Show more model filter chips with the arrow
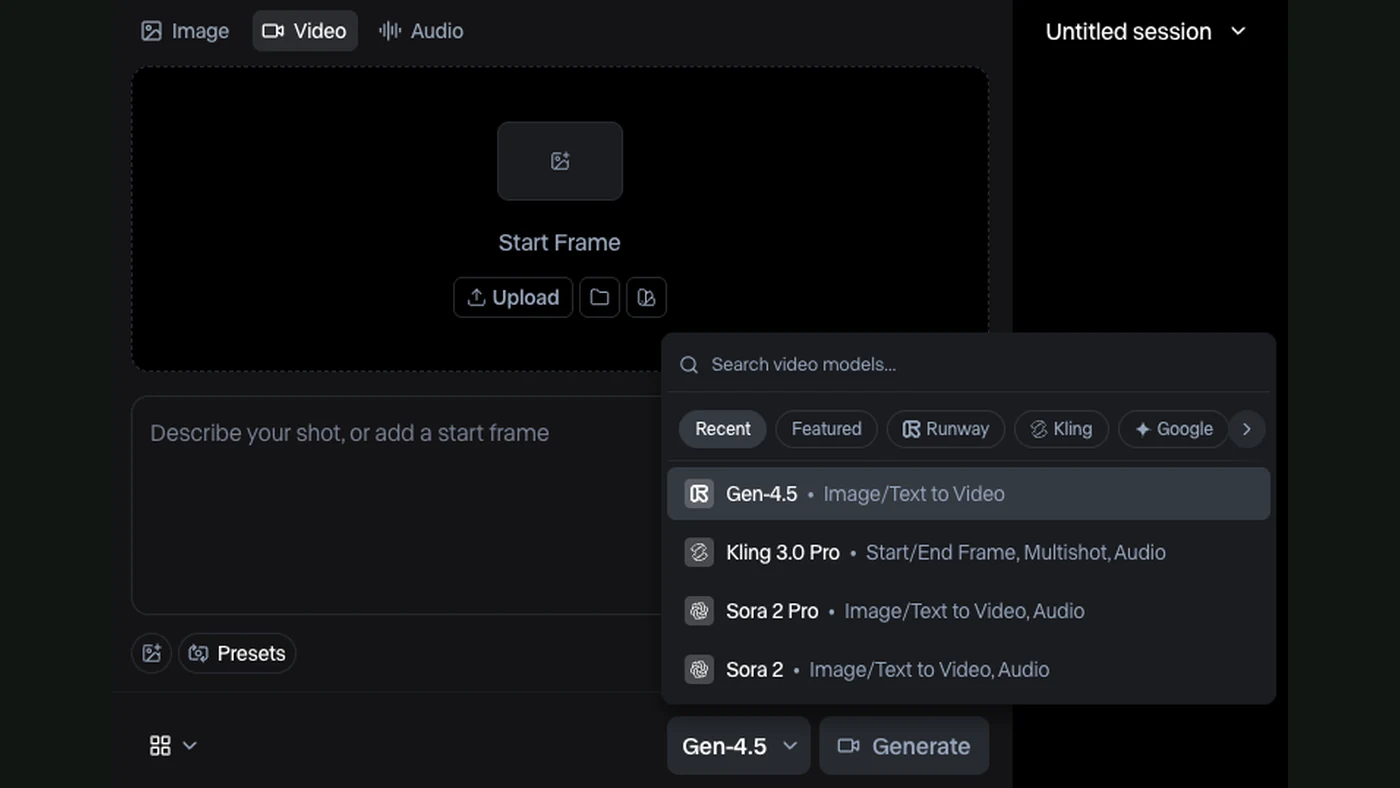The height and width of the screenshot is (788, 1400). pyautogui.click(x=1247, y=429)
